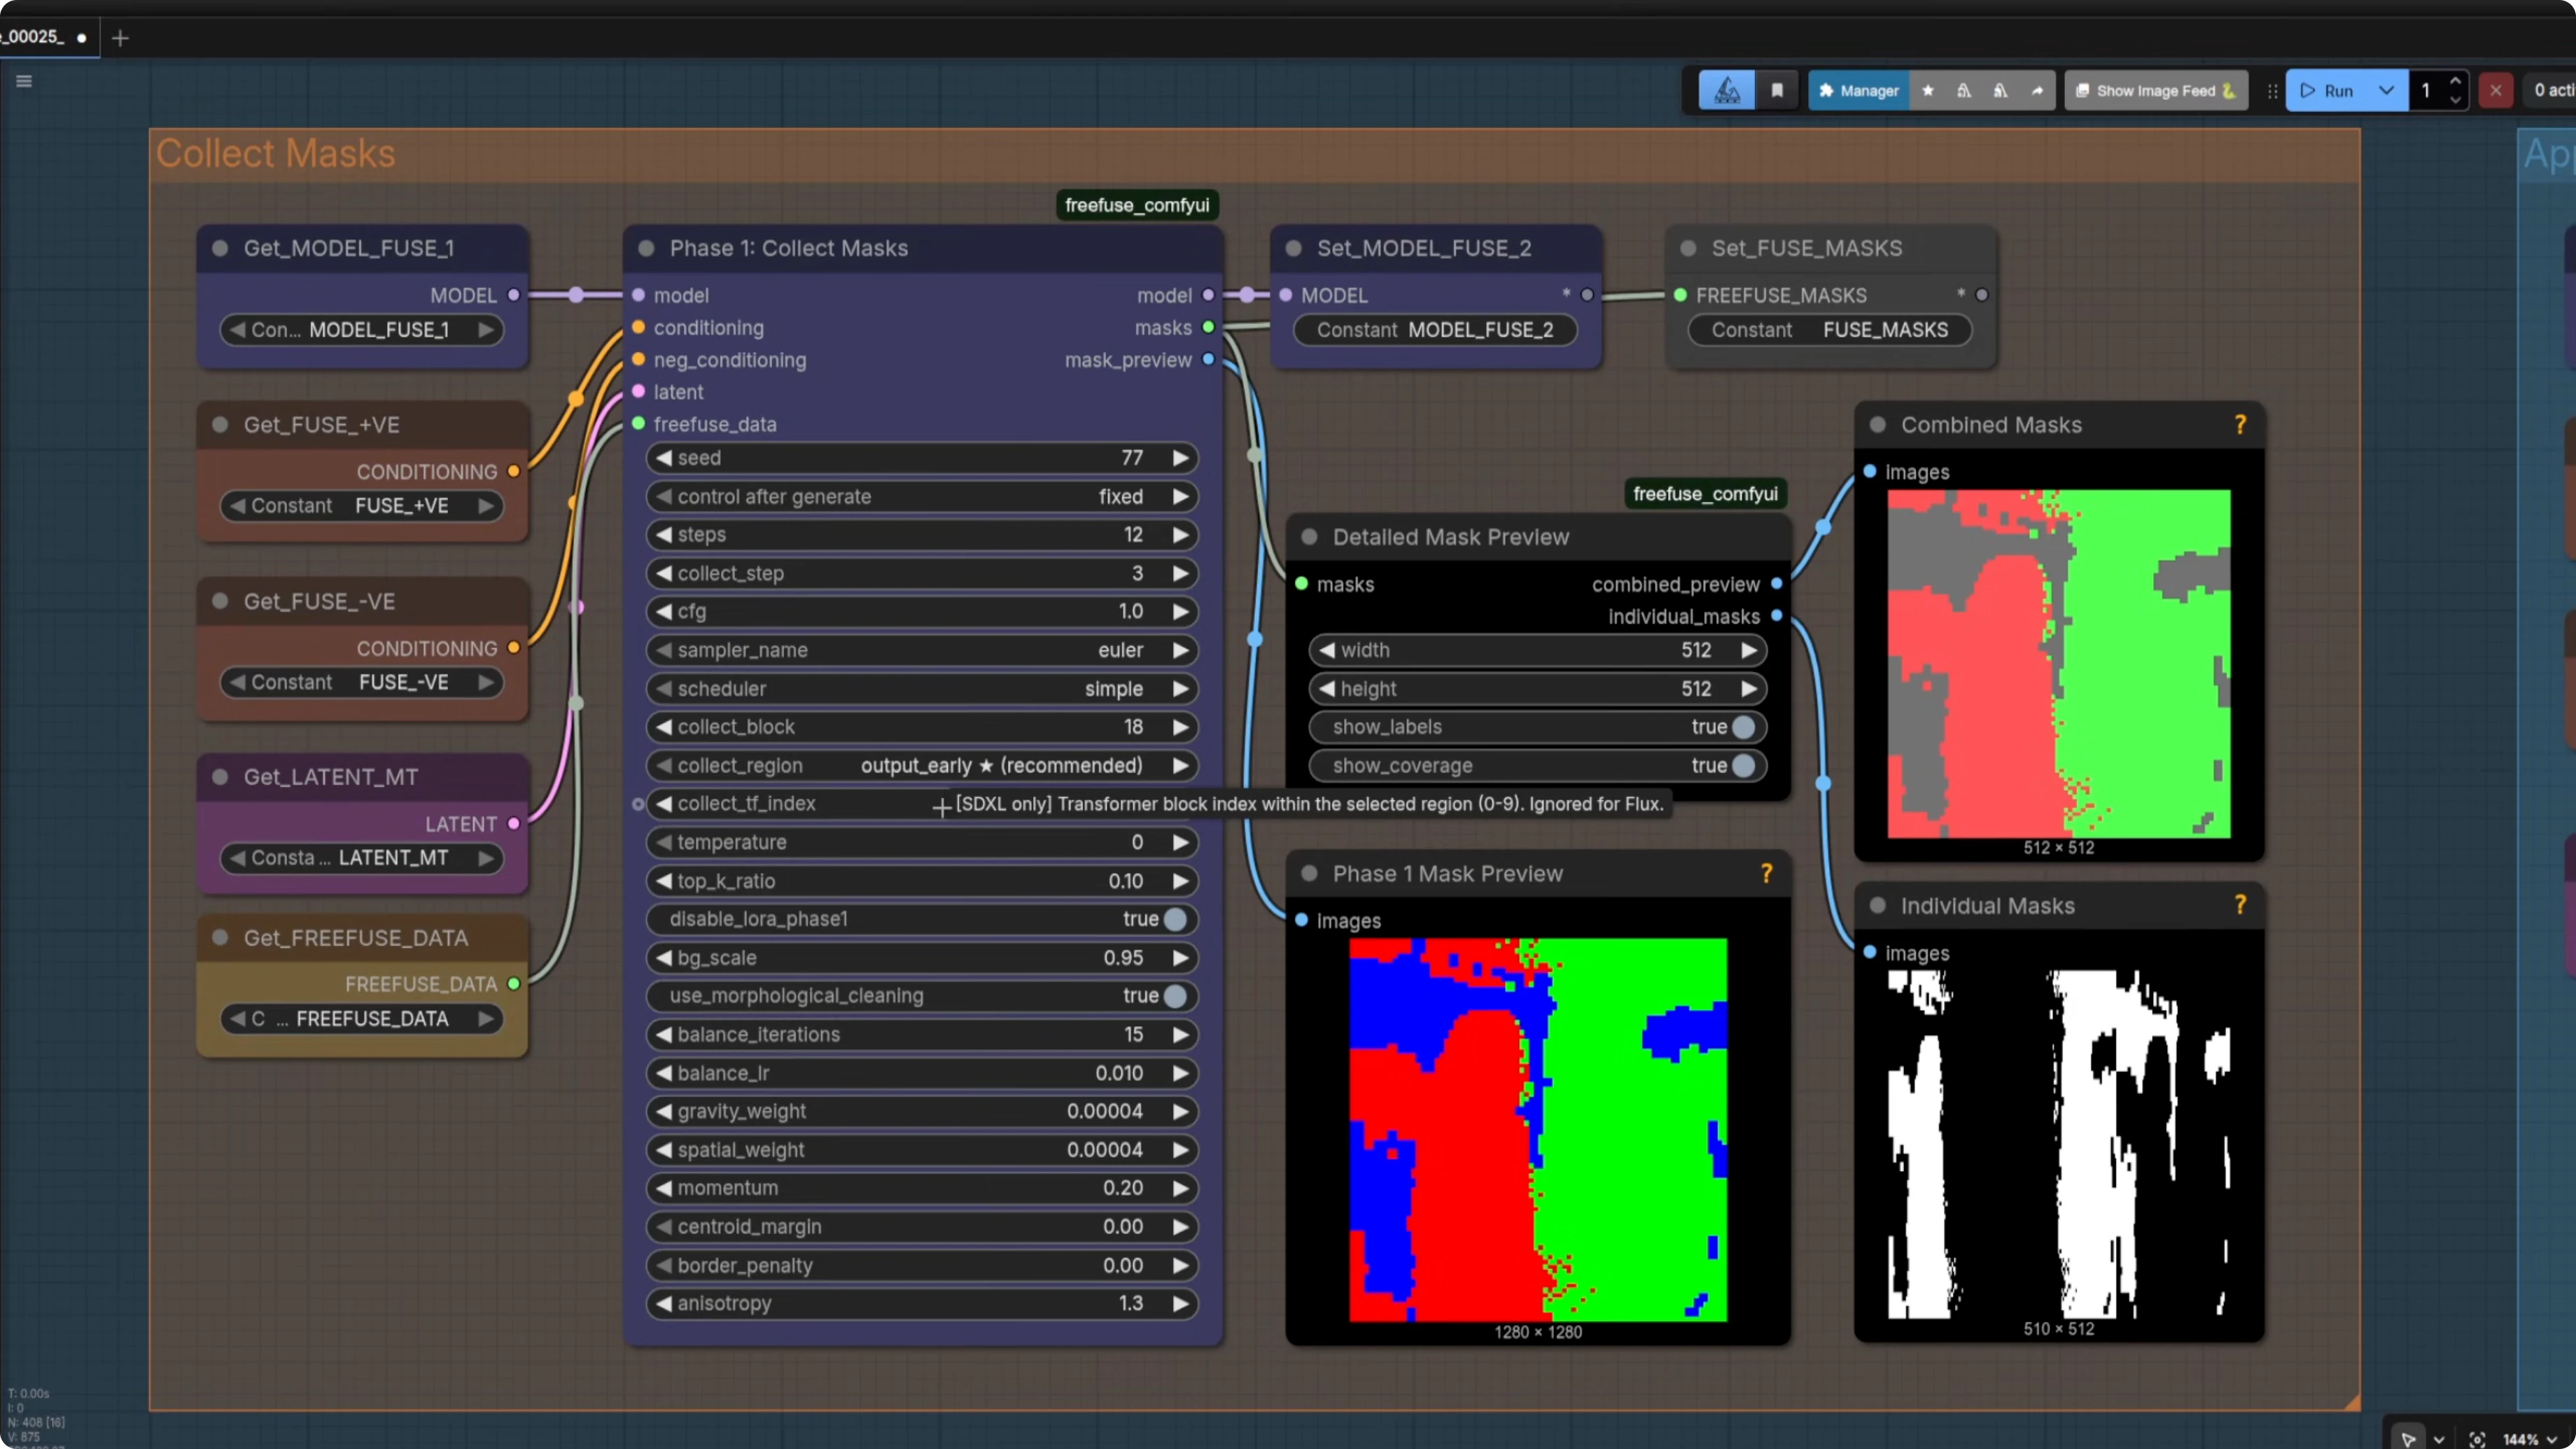Toggle the disable_lora_phase1 switch
This screenshot has height=1449, width=2576.
[1175, 919]
